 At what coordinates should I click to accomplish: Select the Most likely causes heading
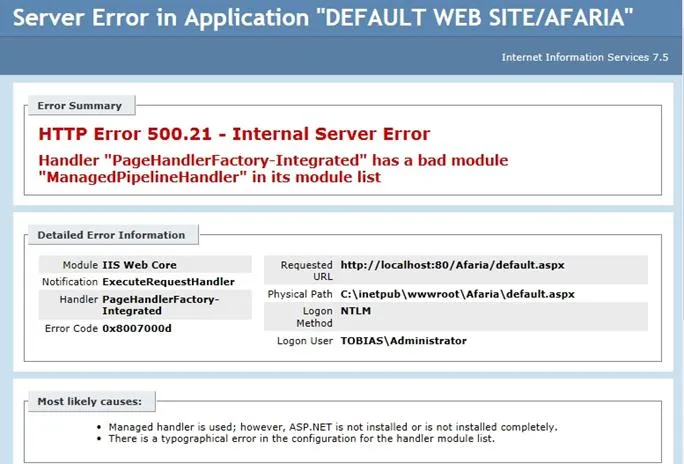[x=89, y=402]
